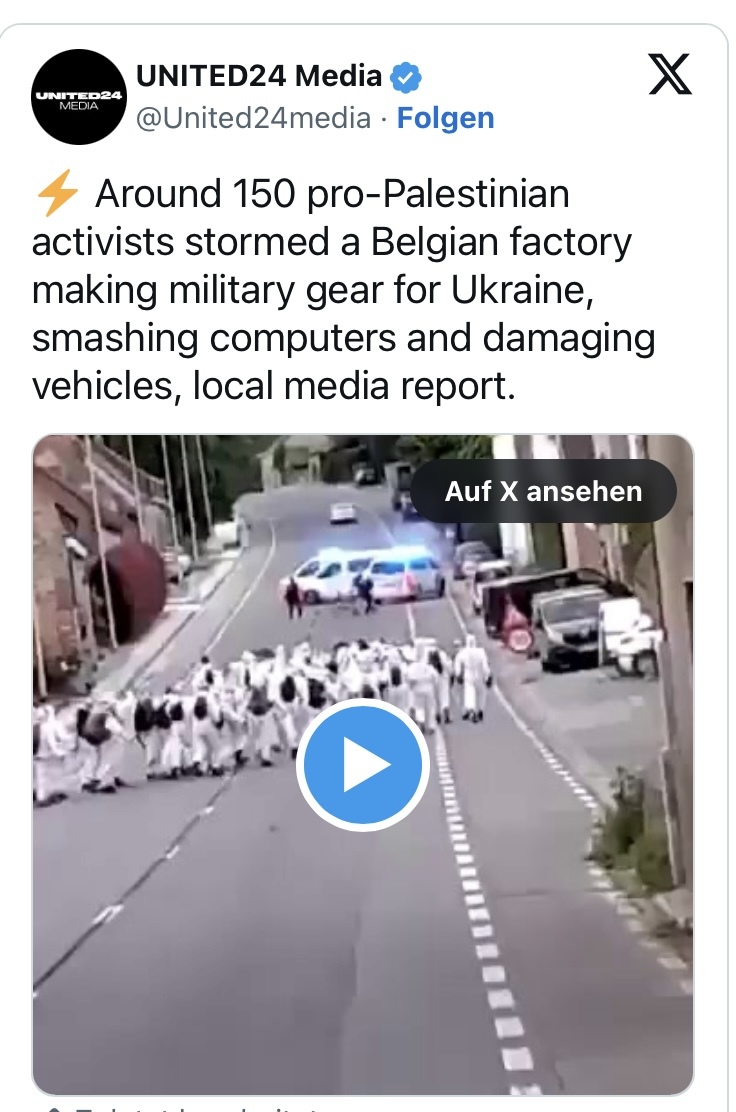Click the distant white car in video
The image size is (736, 1112).
343,512
